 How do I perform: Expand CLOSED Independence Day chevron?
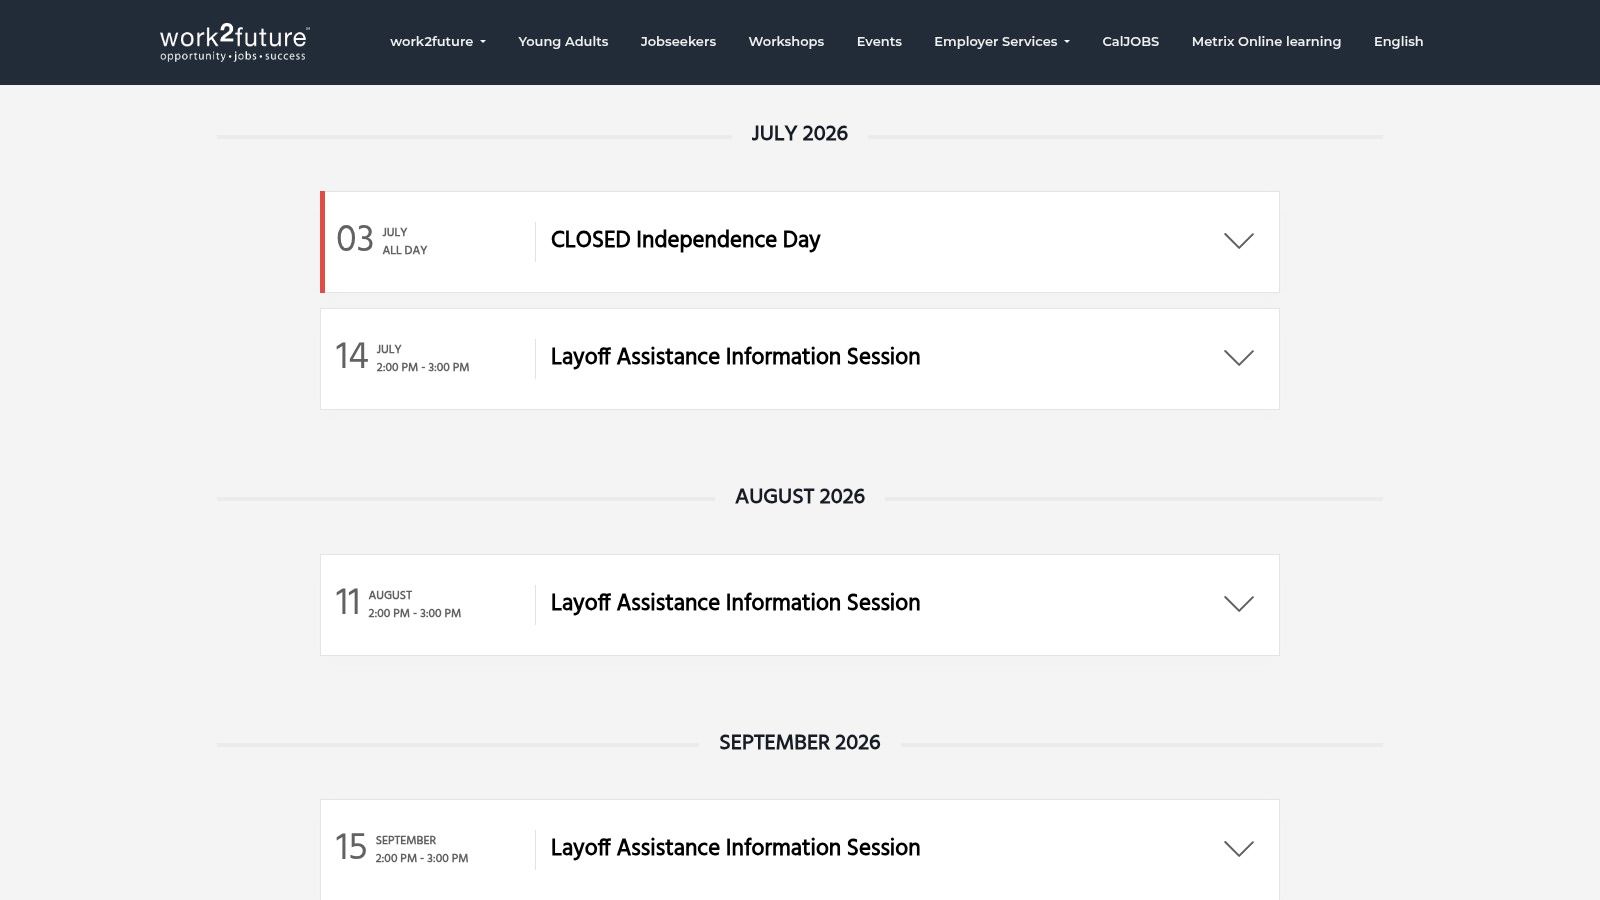point(1238,241)
